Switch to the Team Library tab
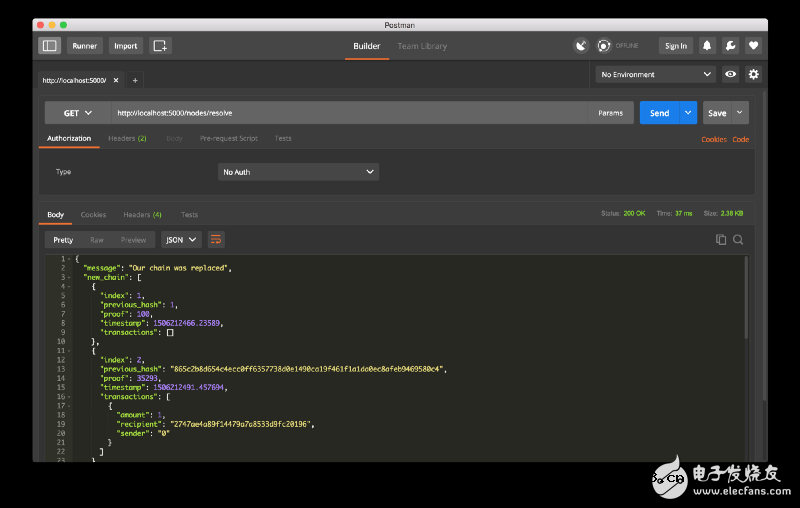 (422, 46)
